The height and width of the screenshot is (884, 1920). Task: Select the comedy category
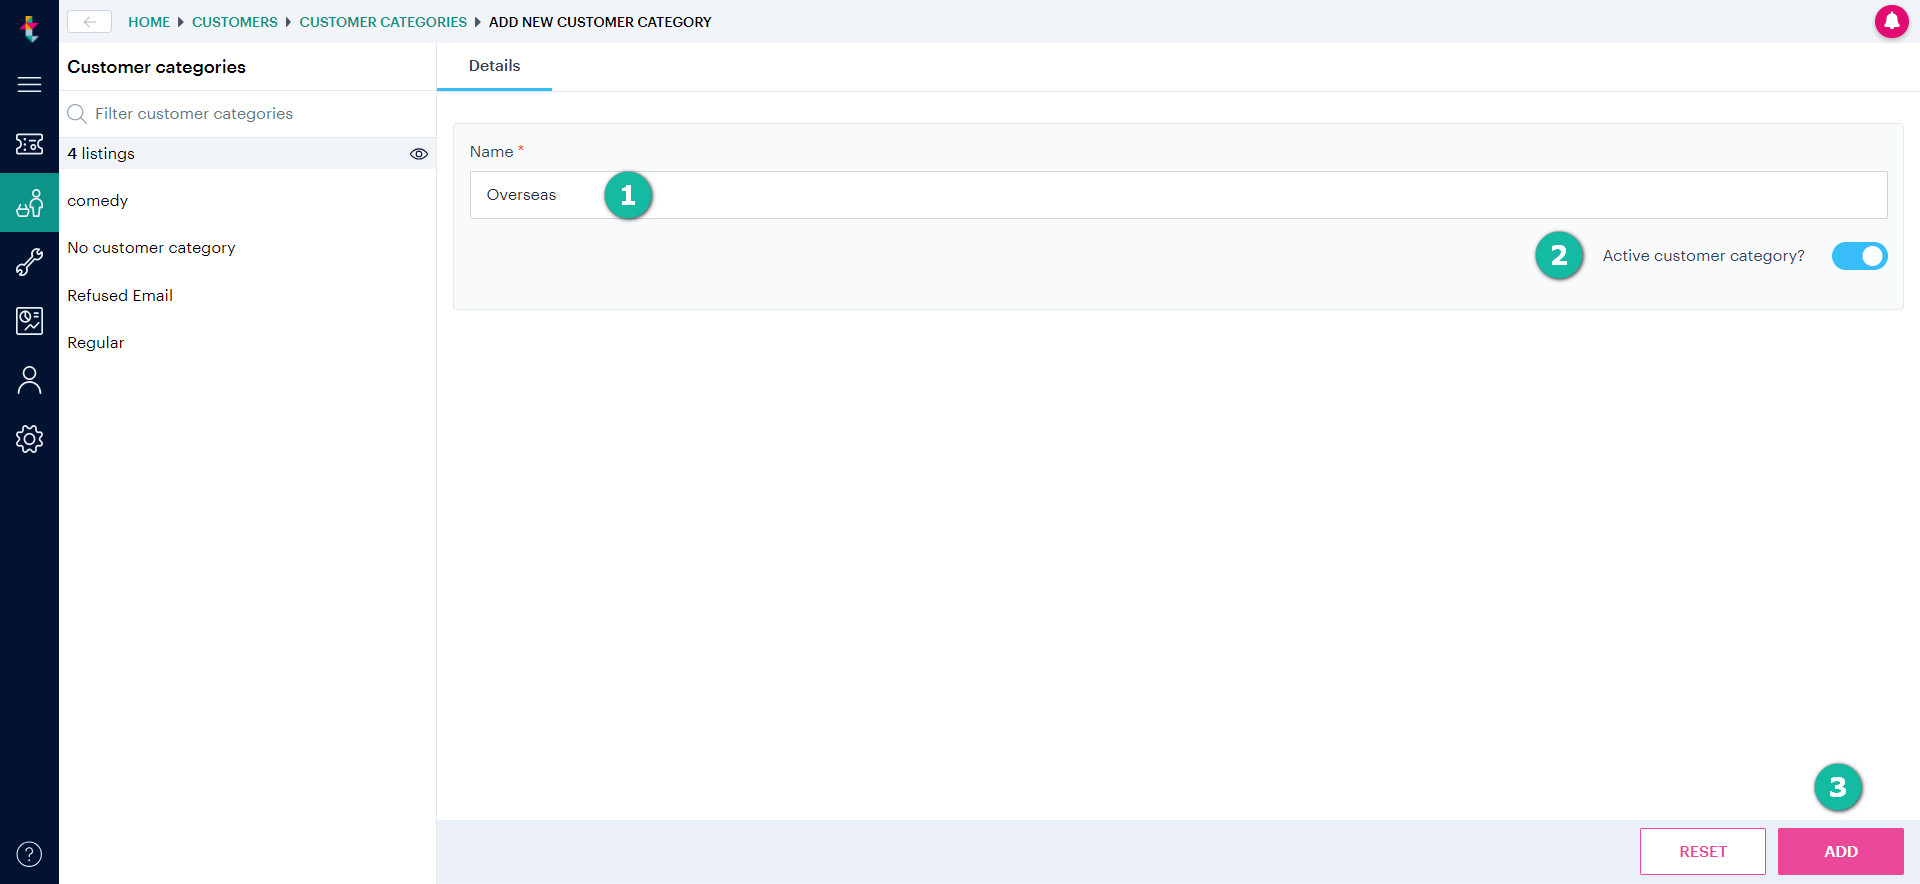(x=247, y=201)
